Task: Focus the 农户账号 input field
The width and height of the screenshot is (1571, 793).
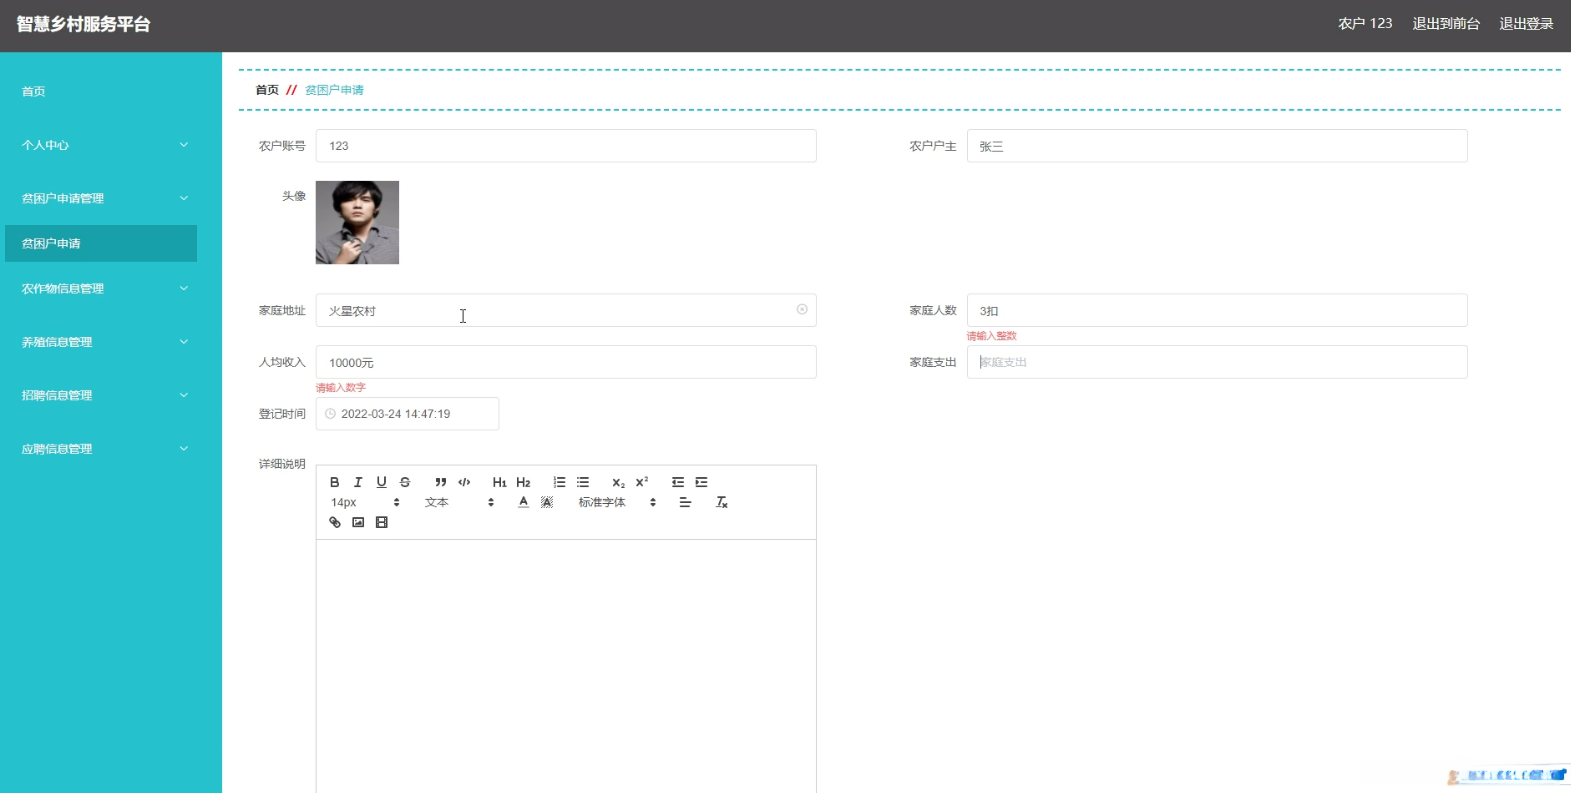Action: pos(566,146)
